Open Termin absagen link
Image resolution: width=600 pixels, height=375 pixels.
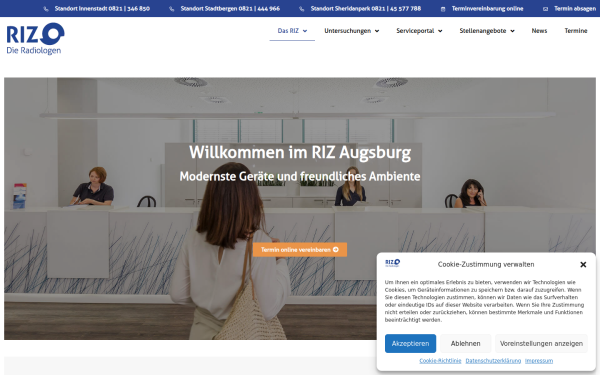coord(575,8)
